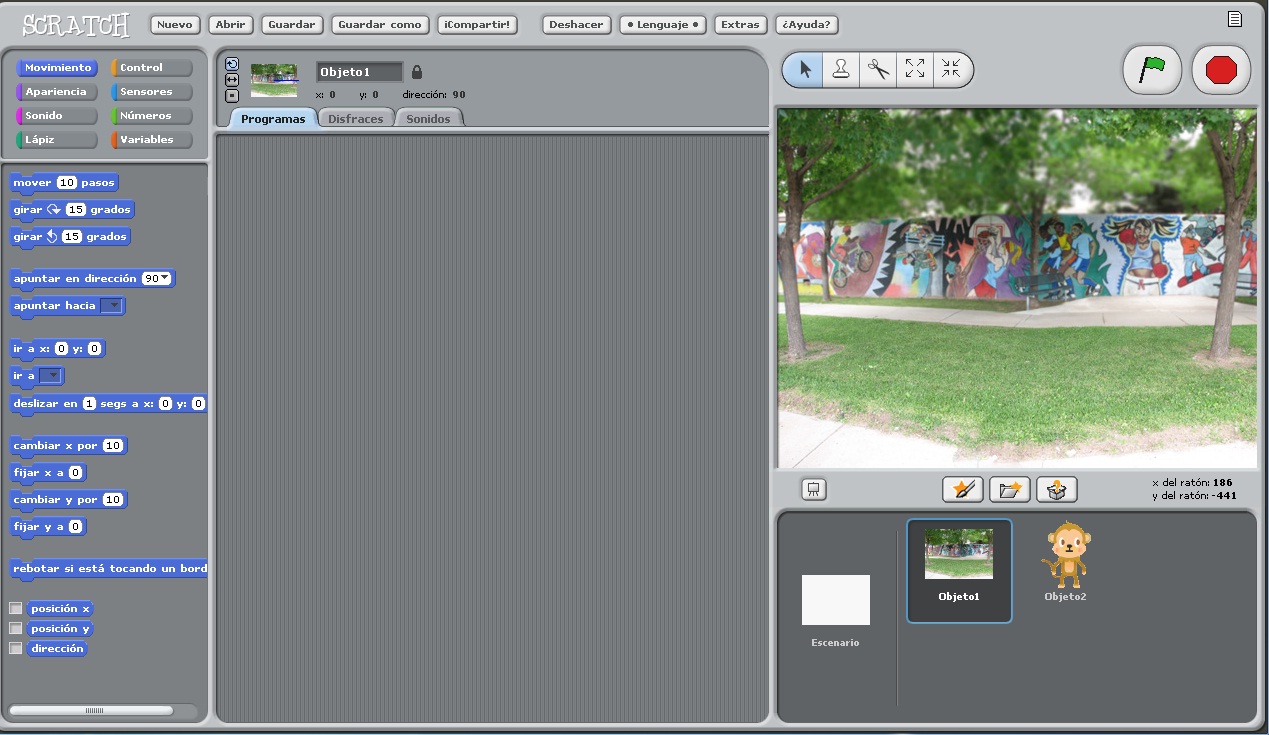Expand the ir a dropdown menu

pyautogui.click(x=55, y=376)
